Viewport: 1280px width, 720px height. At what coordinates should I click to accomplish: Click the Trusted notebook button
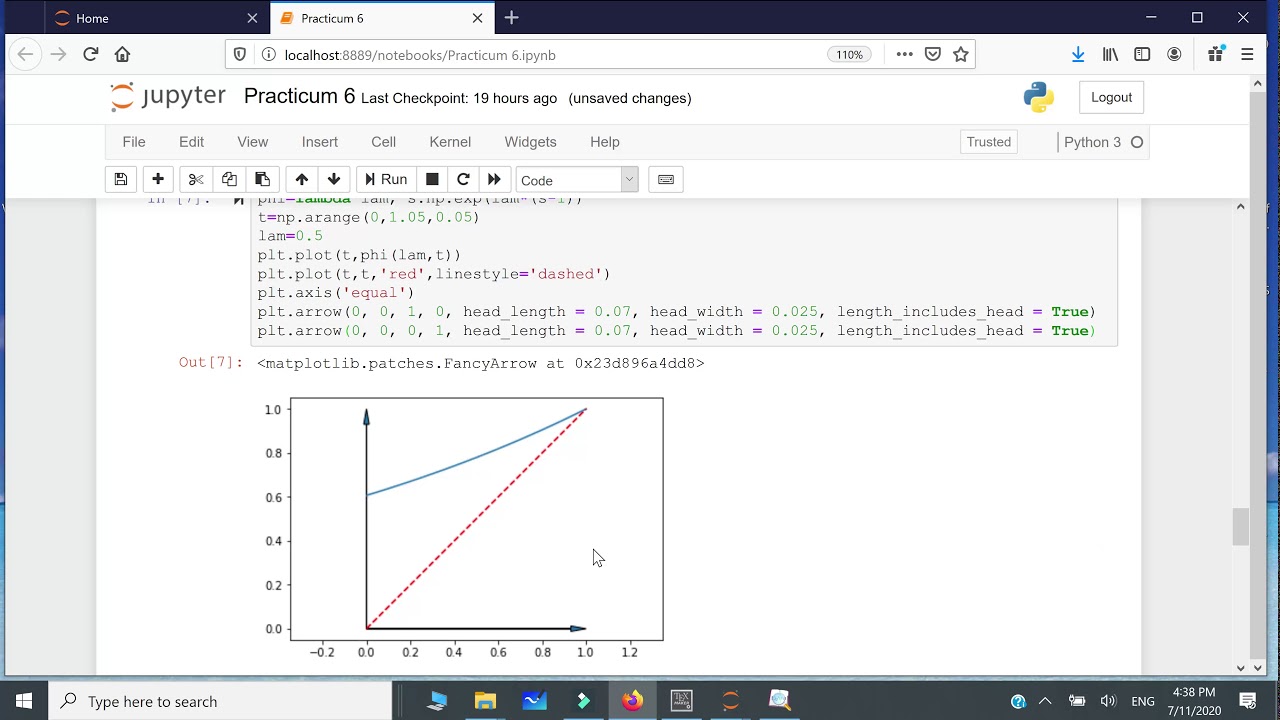(989, 142)
